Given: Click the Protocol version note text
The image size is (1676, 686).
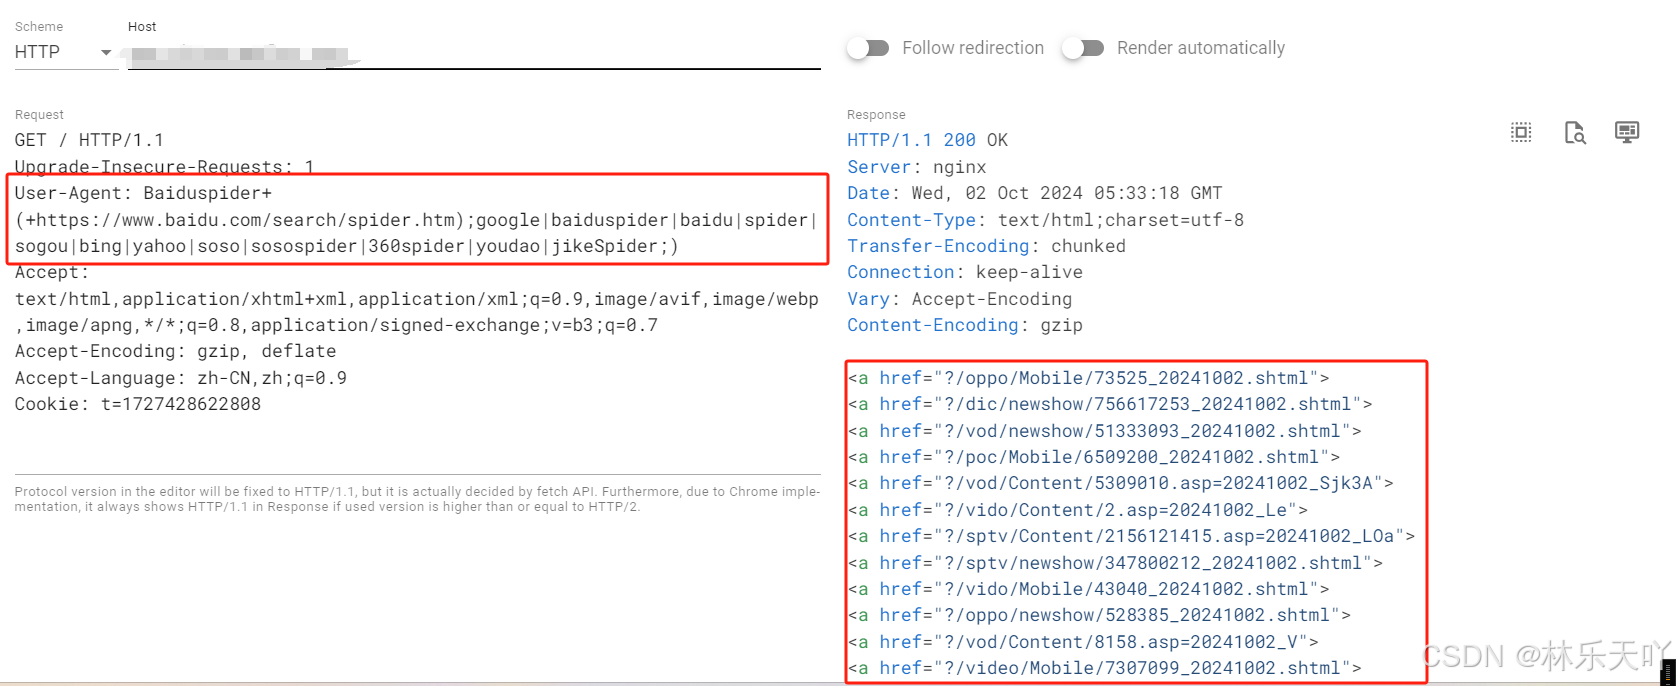Looking at the screenshot, I should click(417, 499).
